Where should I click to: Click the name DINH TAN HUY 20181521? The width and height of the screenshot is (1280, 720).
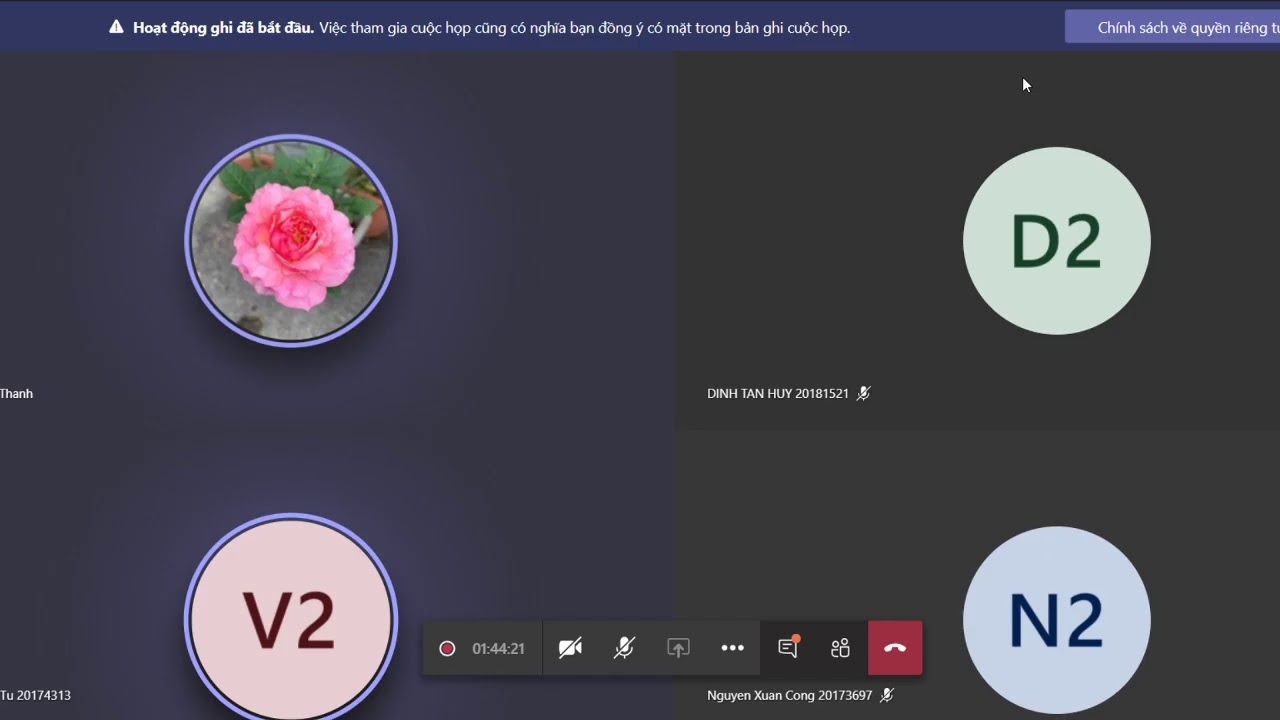(777, 394)
